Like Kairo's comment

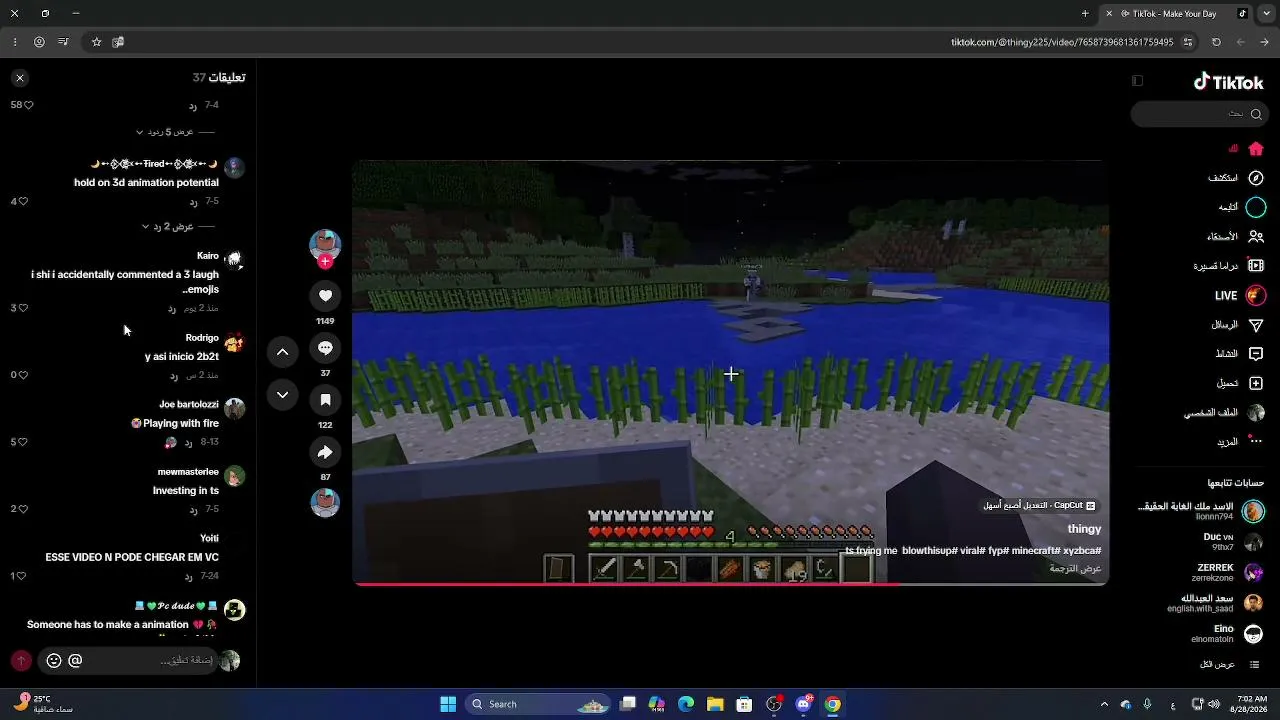click(23, 308)
